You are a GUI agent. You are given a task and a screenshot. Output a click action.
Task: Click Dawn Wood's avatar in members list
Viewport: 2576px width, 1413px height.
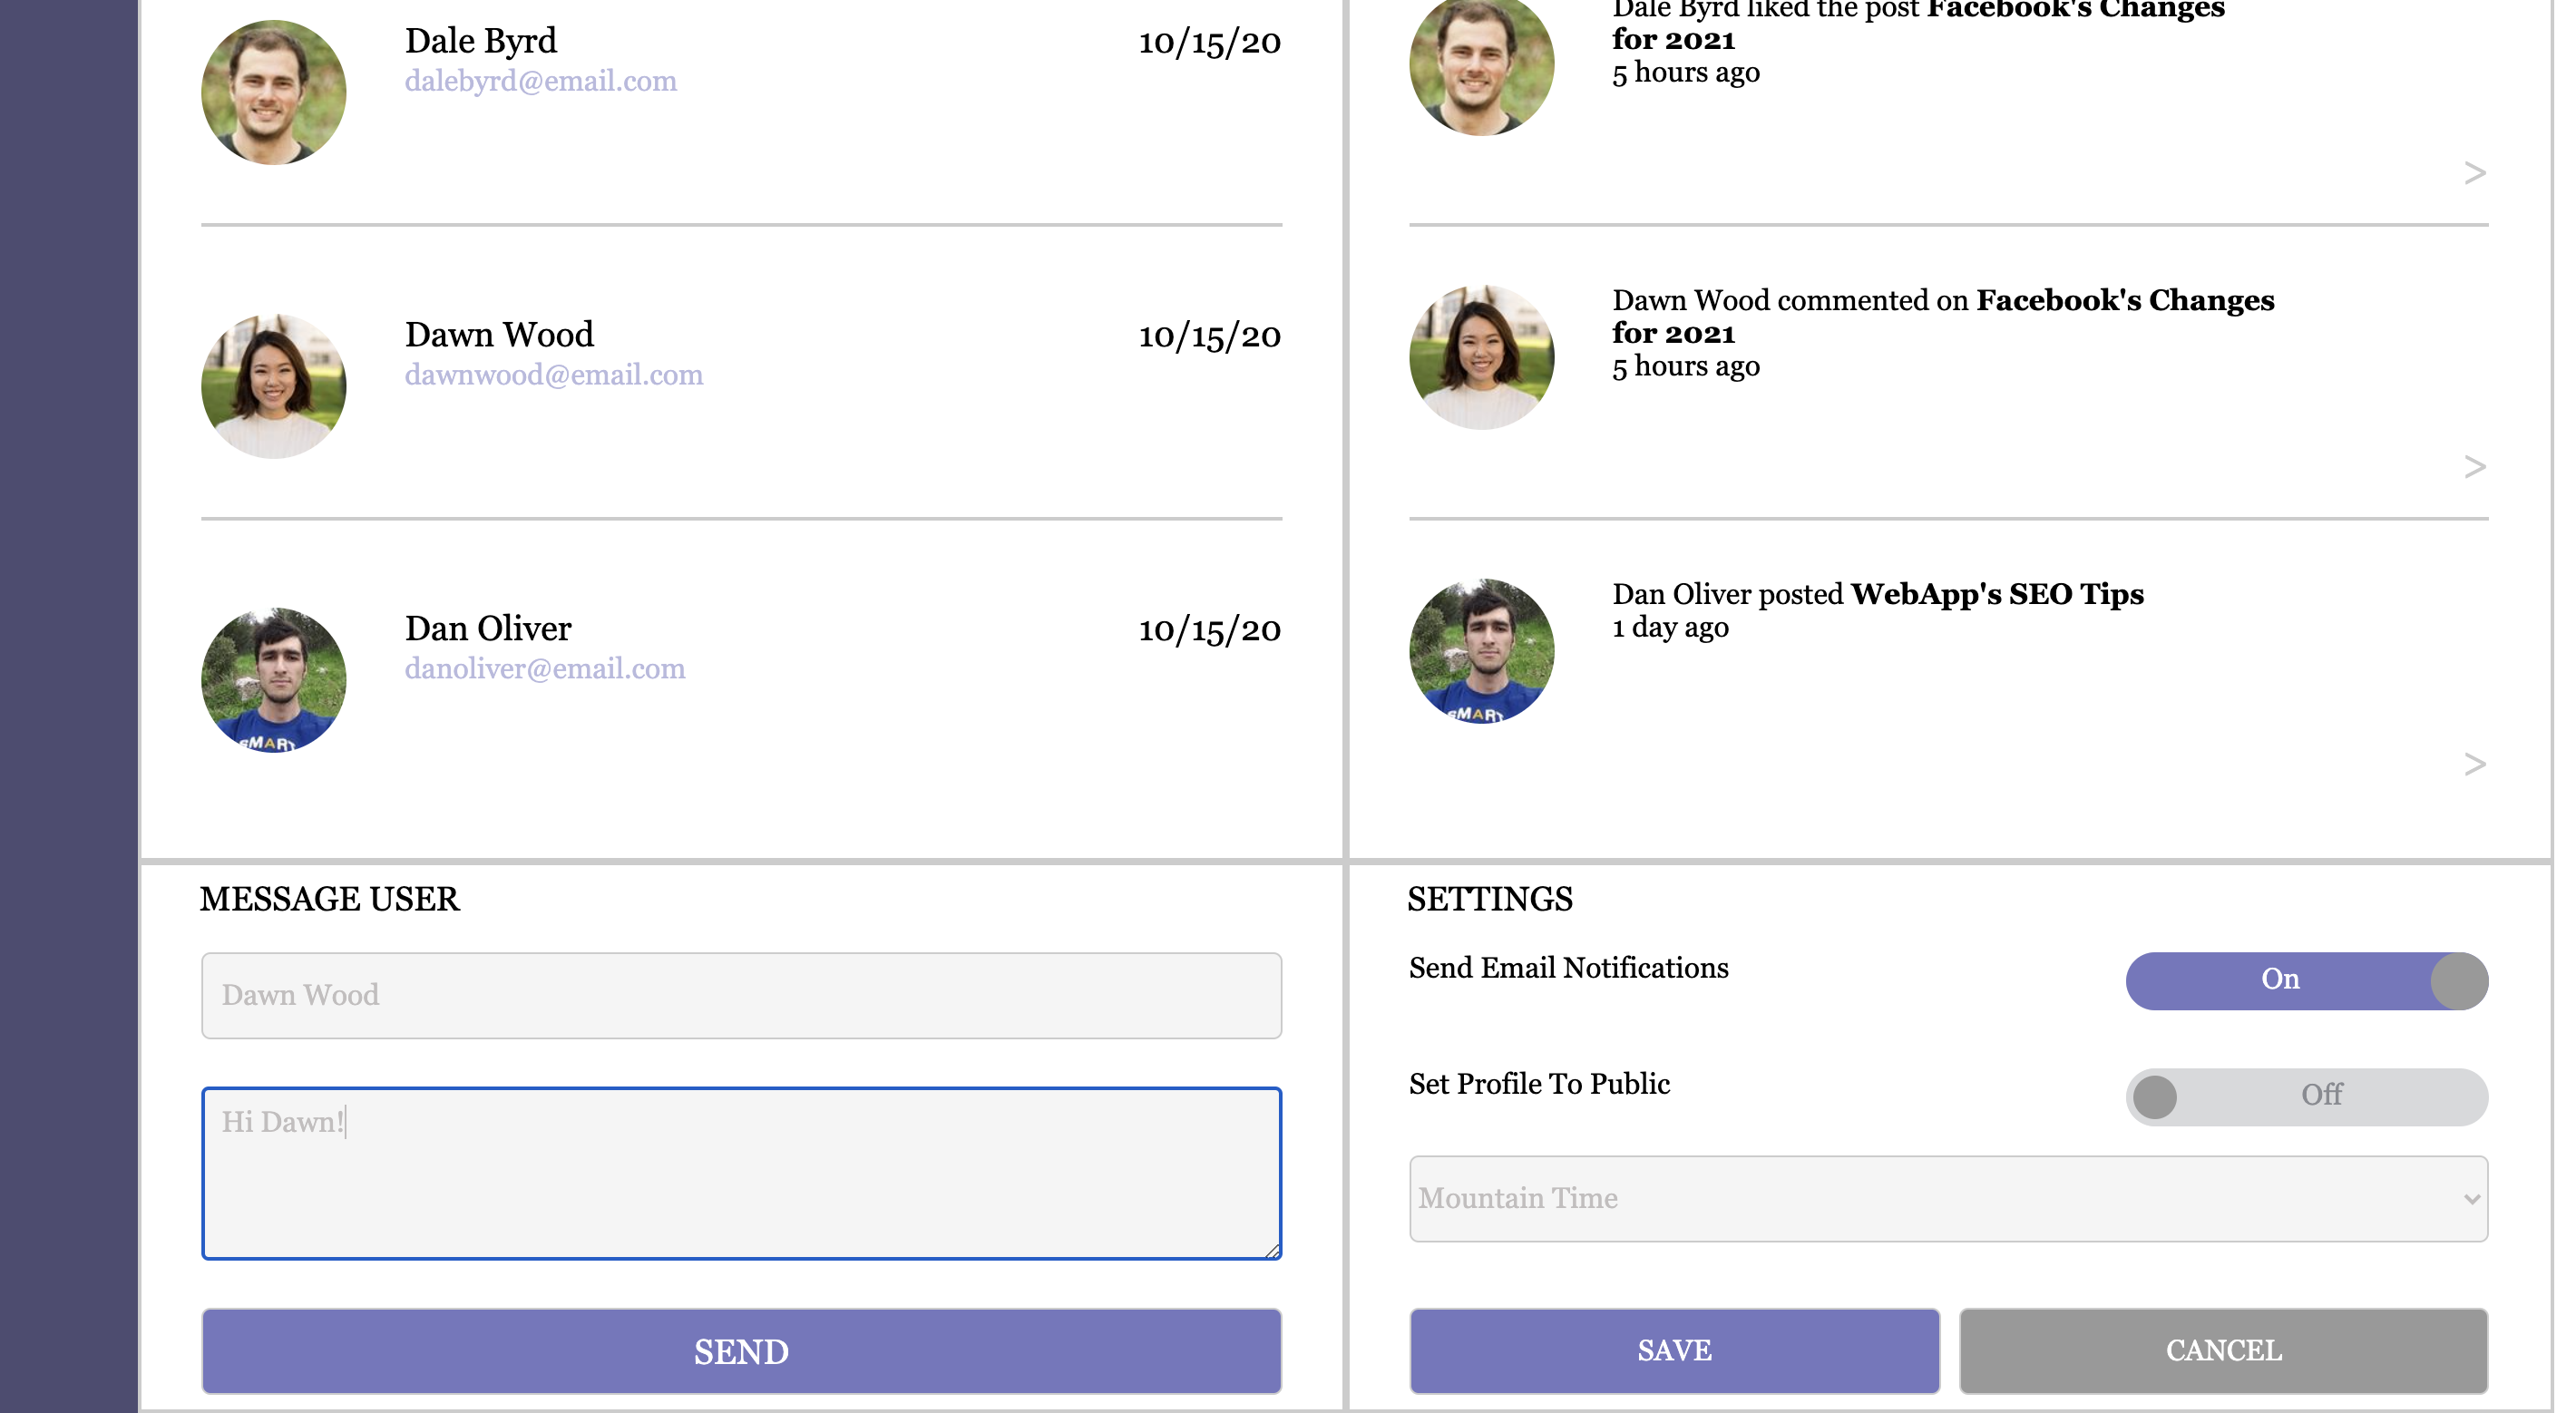(x=273, y=386)
